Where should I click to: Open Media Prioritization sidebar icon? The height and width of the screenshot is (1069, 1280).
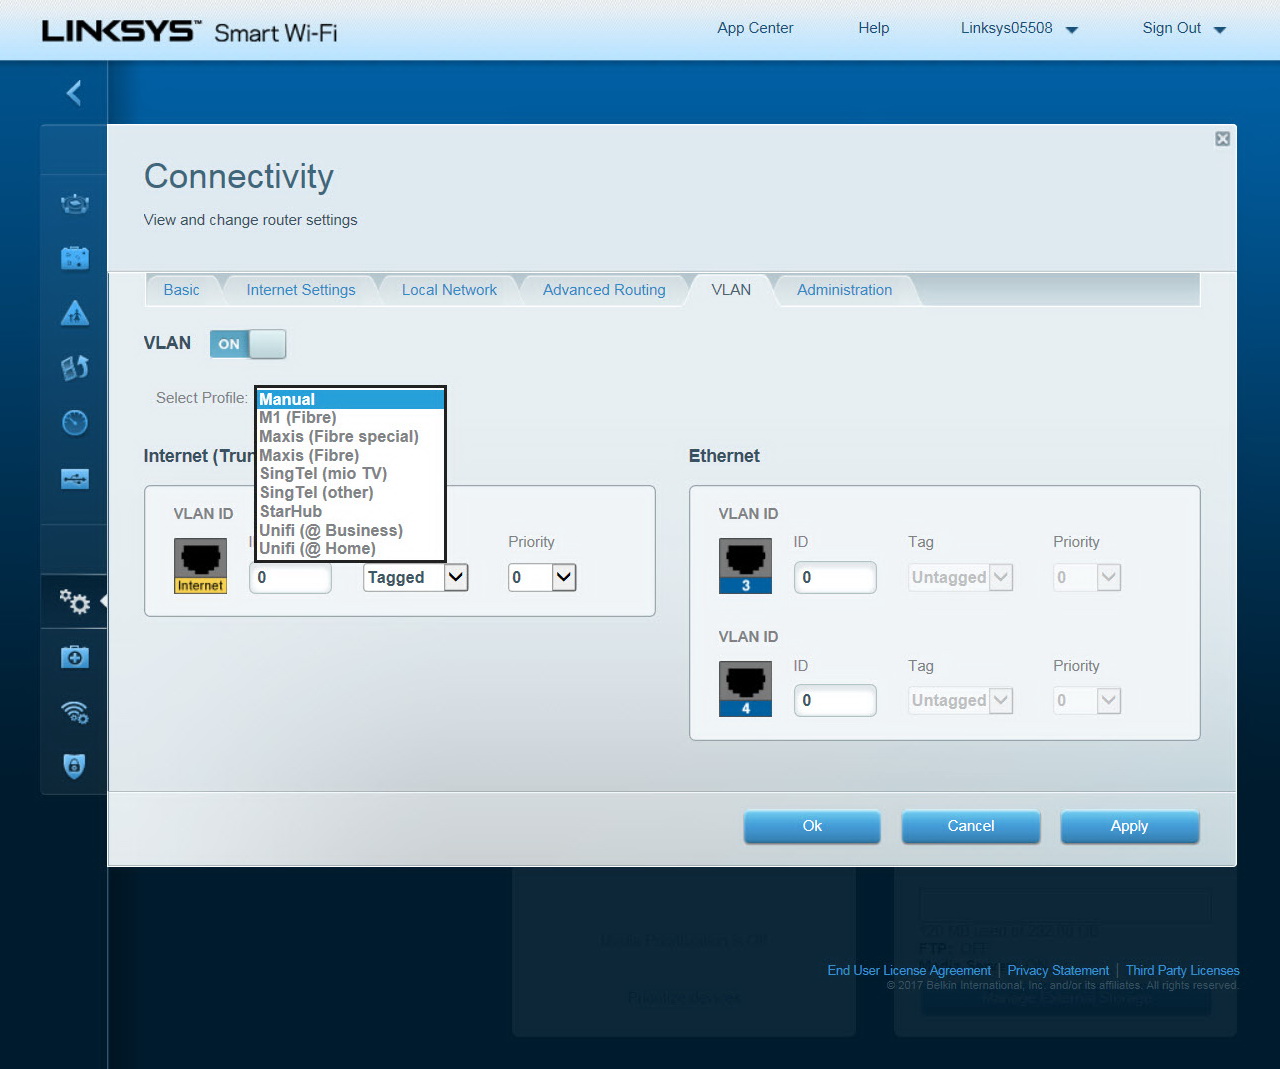(x=75, y=368)
